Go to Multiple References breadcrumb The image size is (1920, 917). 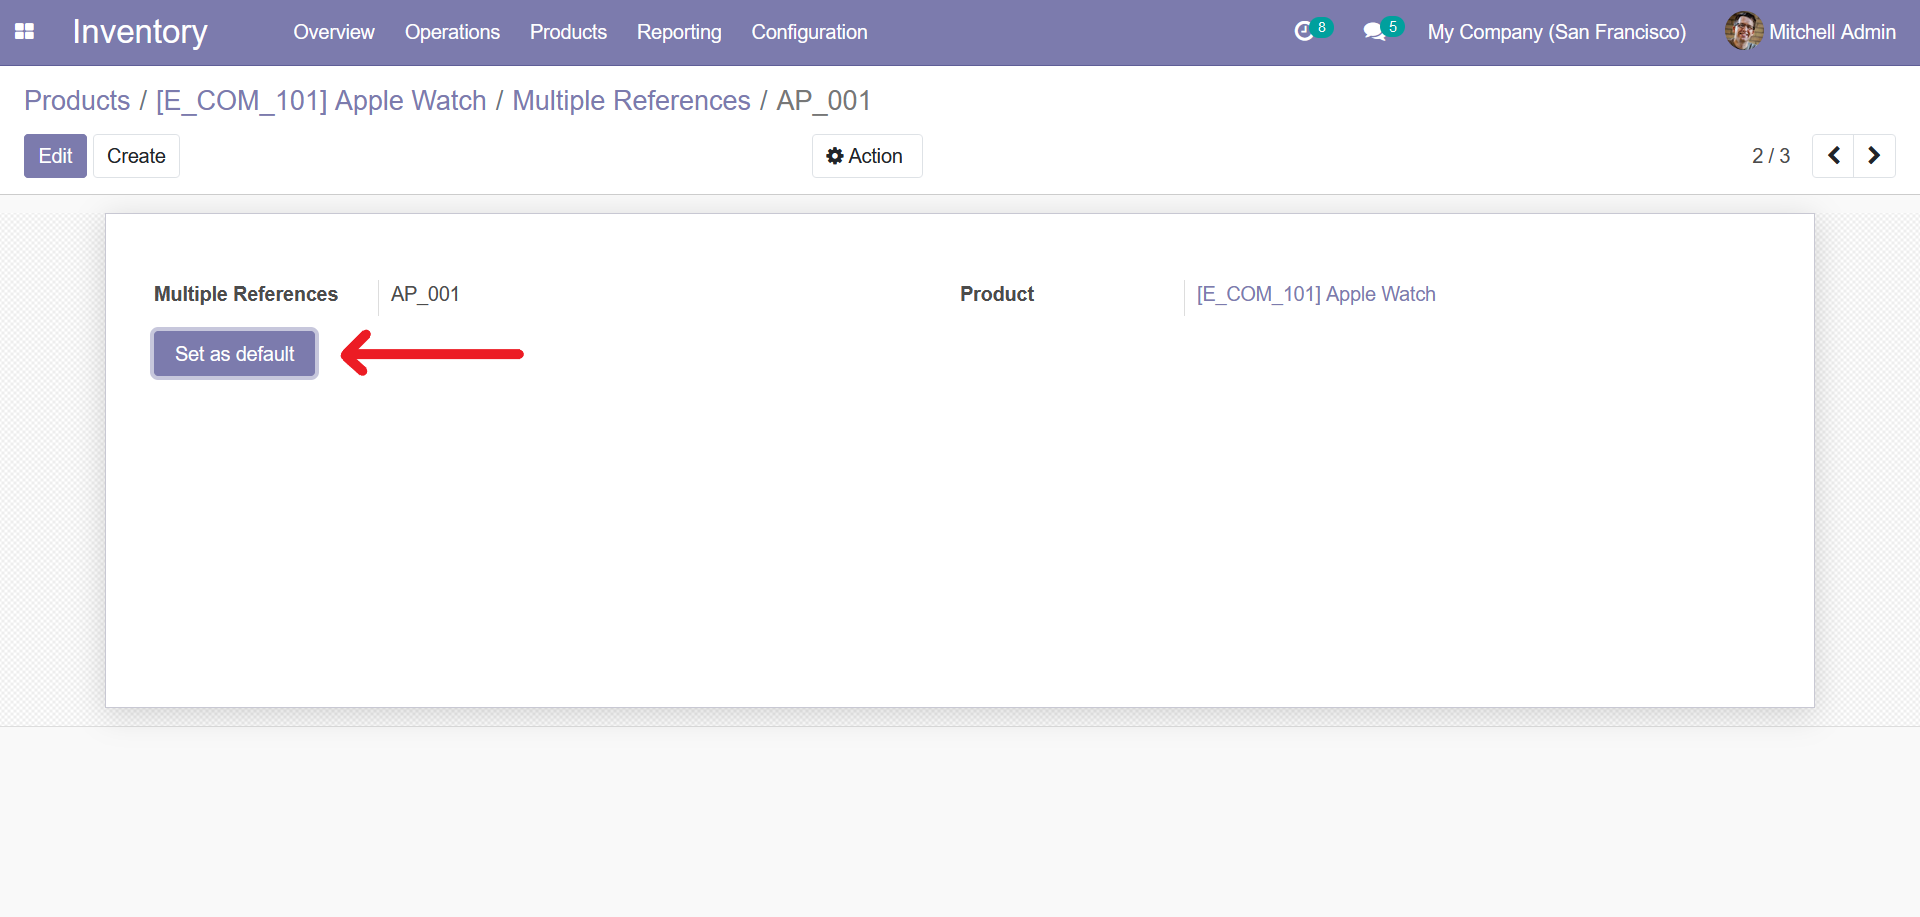631,101
